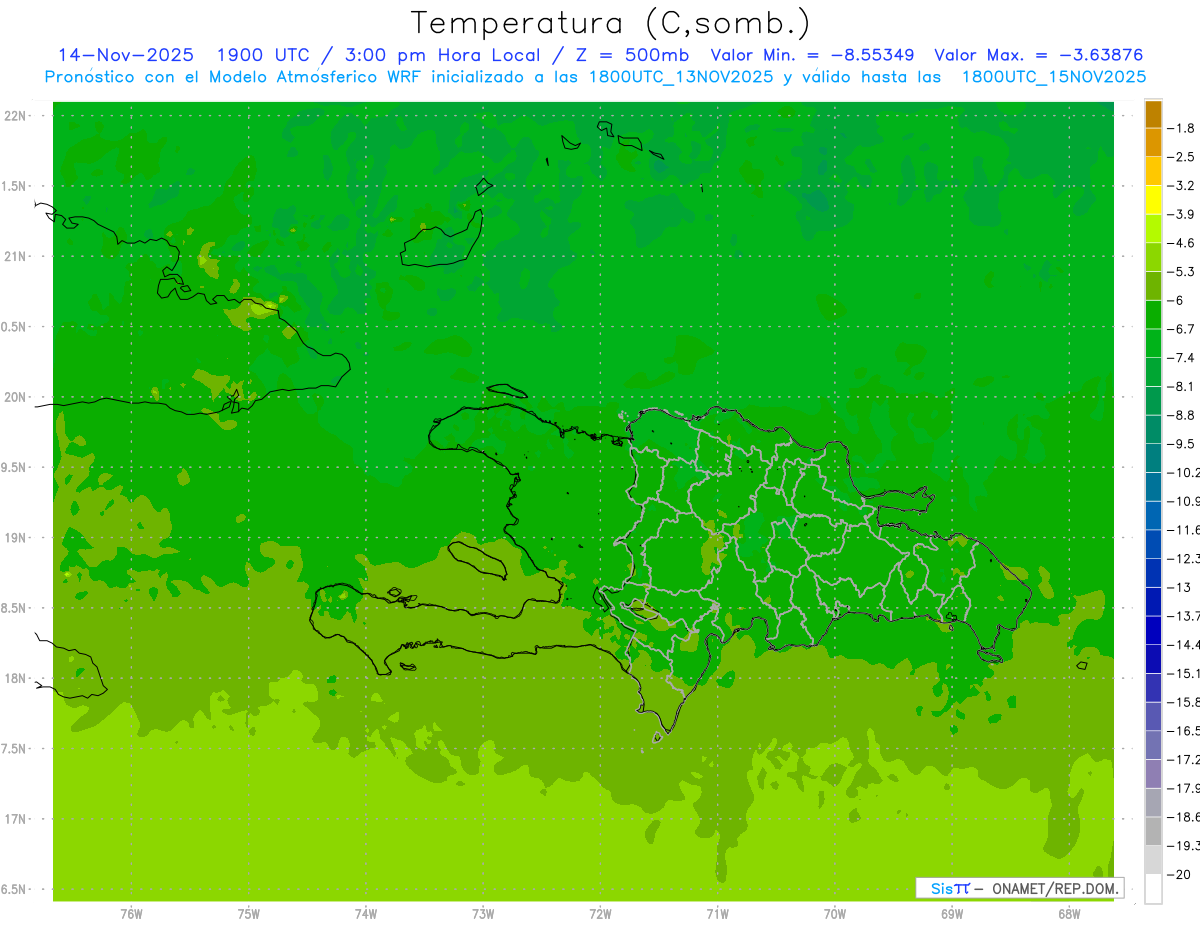This screenshot has height=927, width=1200.
Task: Click the "72W" longitude label
Action: [x=600, y=913]
